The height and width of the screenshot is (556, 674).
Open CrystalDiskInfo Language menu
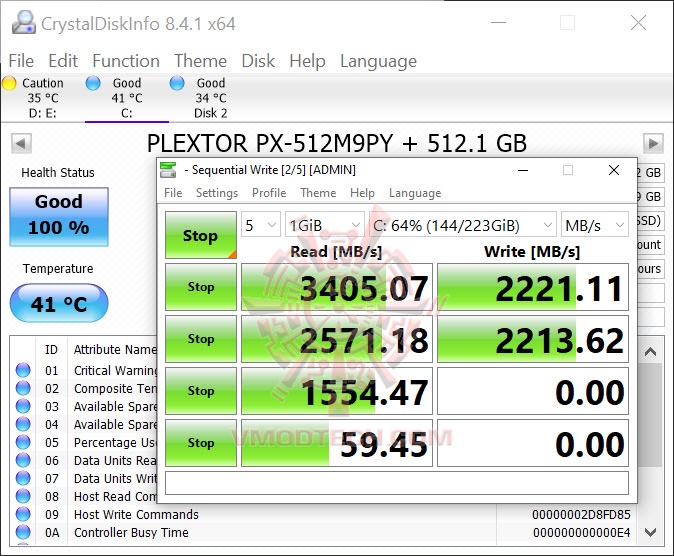[378, 61]
